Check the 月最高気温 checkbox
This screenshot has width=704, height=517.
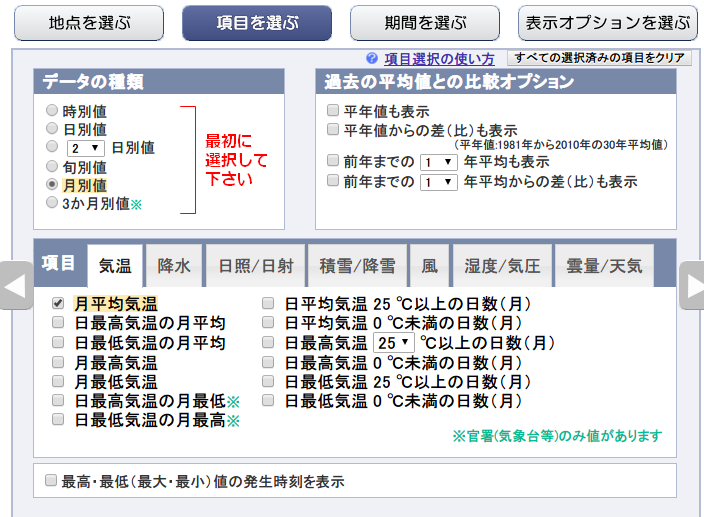[x=58, y=362]
